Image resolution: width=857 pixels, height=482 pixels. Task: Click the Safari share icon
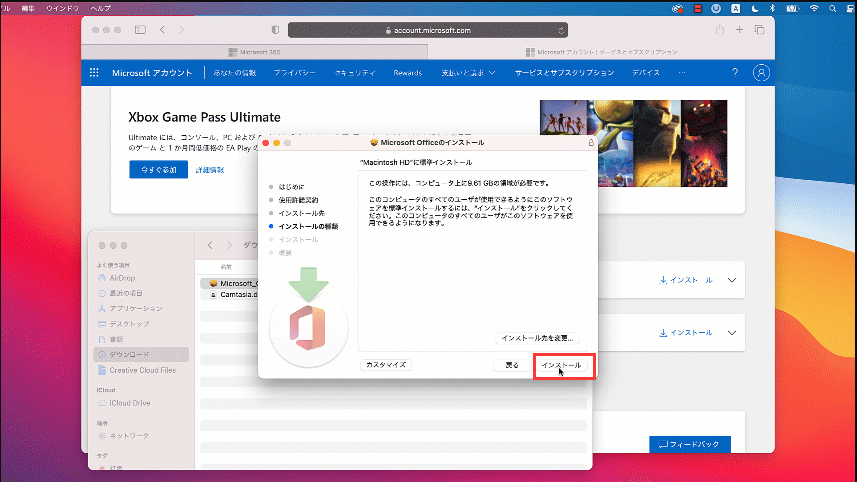click(718, 30)
